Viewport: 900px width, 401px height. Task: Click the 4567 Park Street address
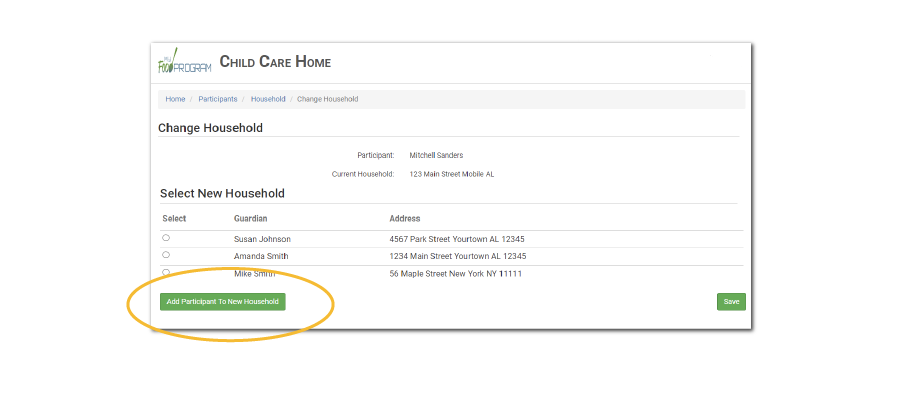tap(457, 239)
